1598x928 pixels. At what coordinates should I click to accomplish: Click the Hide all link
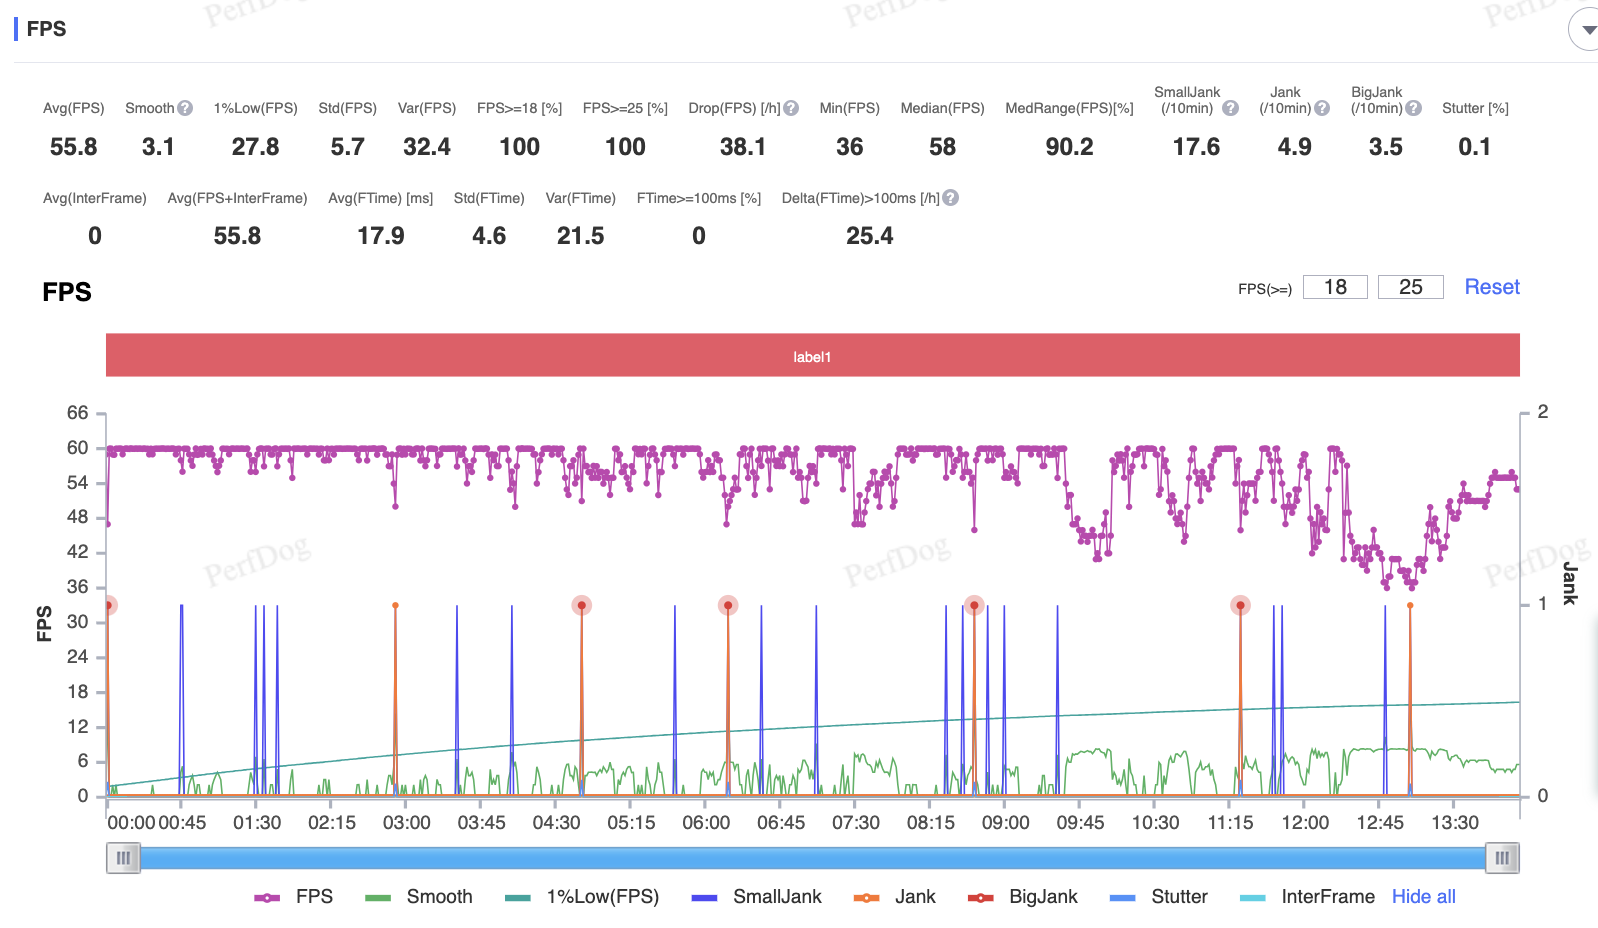1423,897
